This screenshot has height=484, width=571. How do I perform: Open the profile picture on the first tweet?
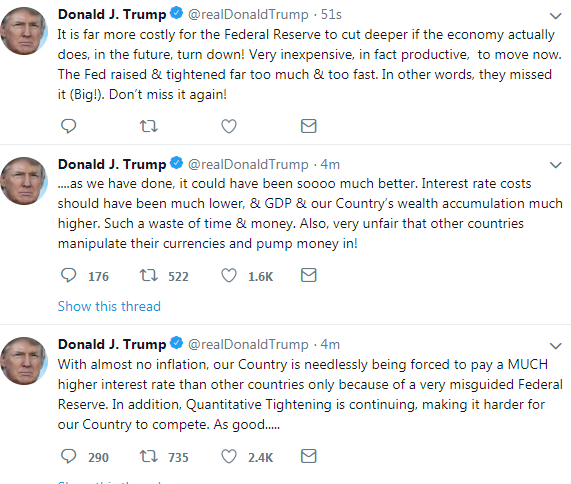pos(24,31)
